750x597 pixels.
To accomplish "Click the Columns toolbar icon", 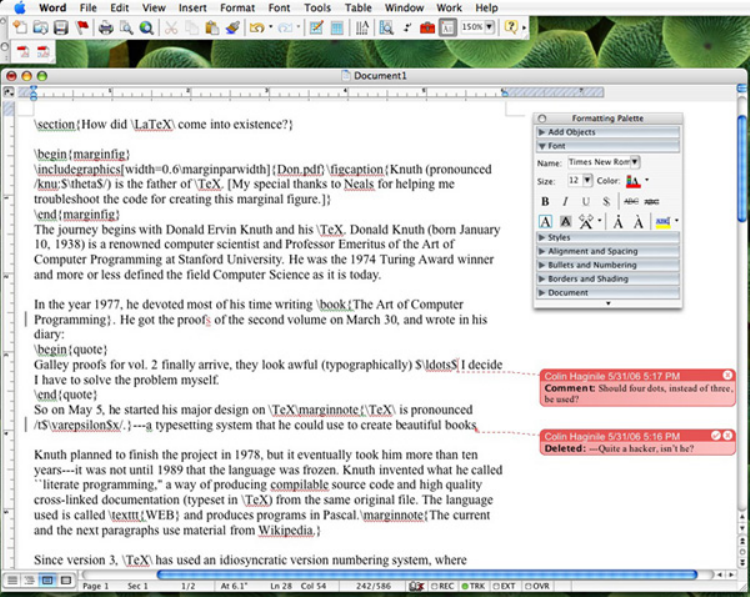I will tap(362, 27).
